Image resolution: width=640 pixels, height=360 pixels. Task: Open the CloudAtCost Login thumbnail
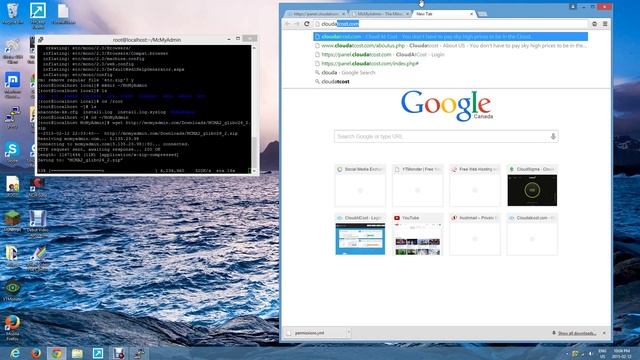pos(360,235)
